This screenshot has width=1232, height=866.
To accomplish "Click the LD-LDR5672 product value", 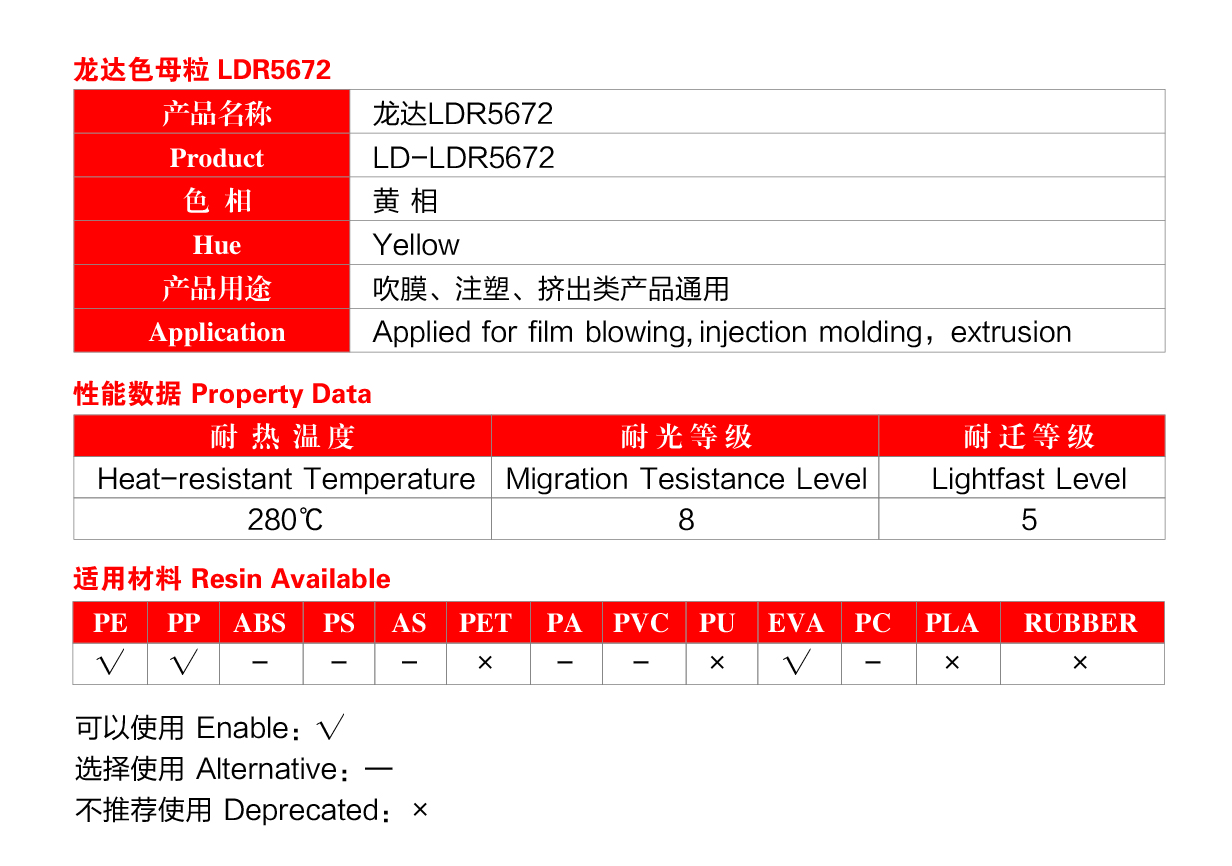I will 463,158.
